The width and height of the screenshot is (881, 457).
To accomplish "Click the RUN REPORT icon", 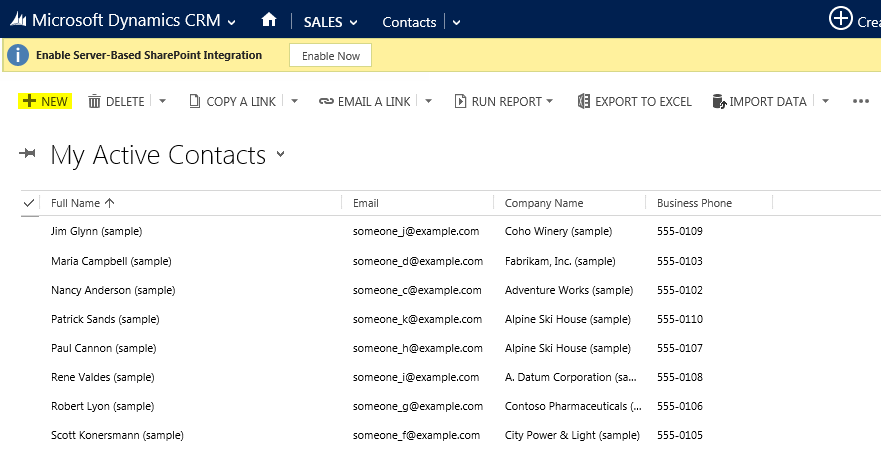I will click(x=460, y=101).
